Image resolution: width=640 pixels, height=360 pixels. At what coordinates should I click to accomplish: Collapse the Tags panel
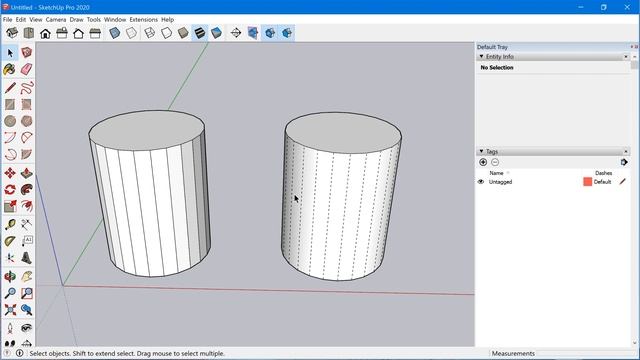(x=481, y=151)
